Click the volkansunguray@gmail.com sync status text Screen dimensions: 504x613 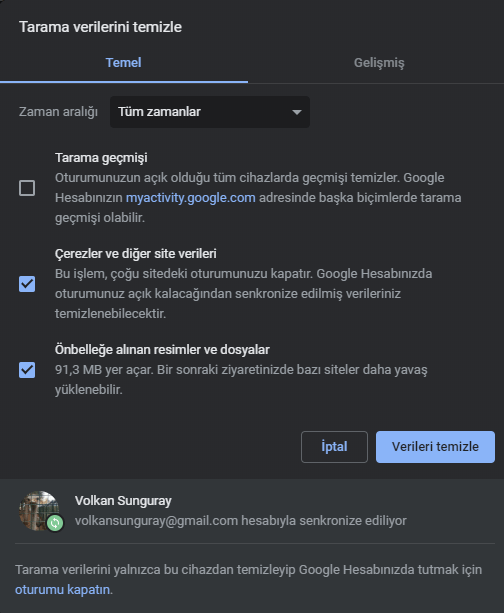pos(241,521)
